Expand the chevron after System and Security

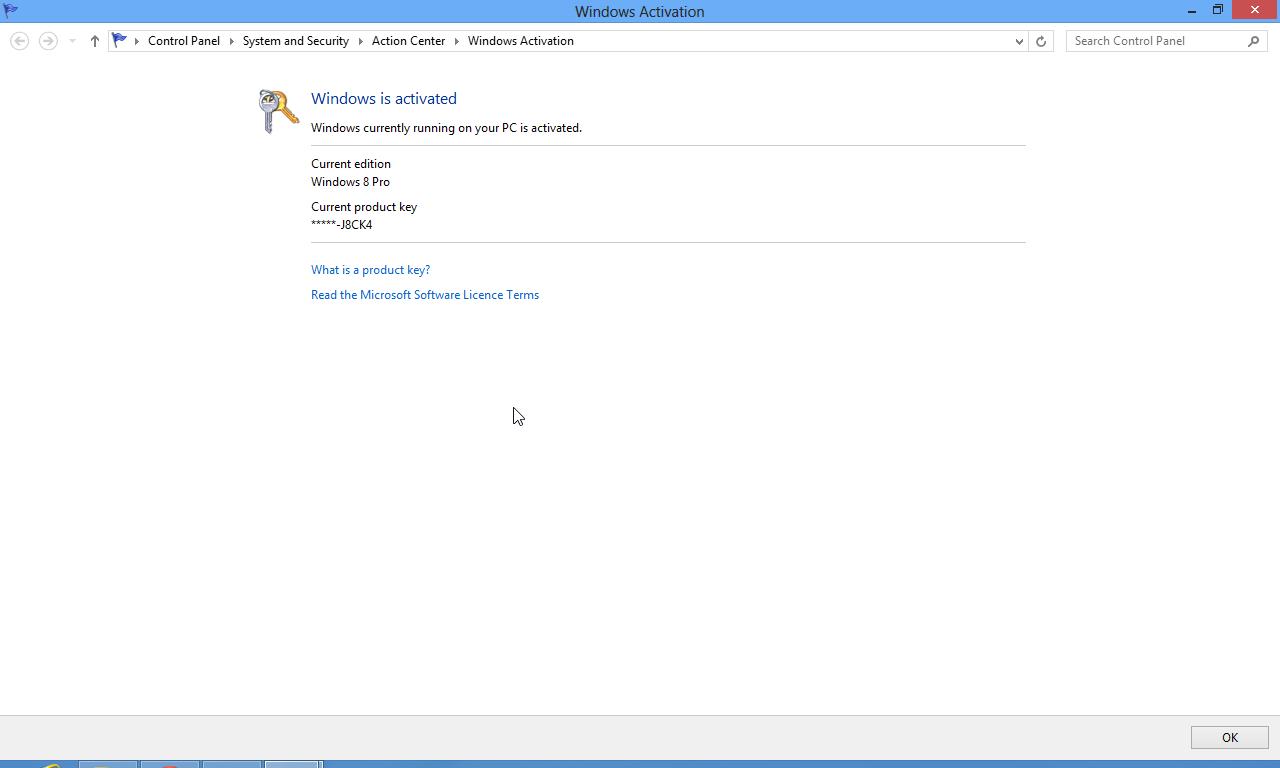(360, 41)
